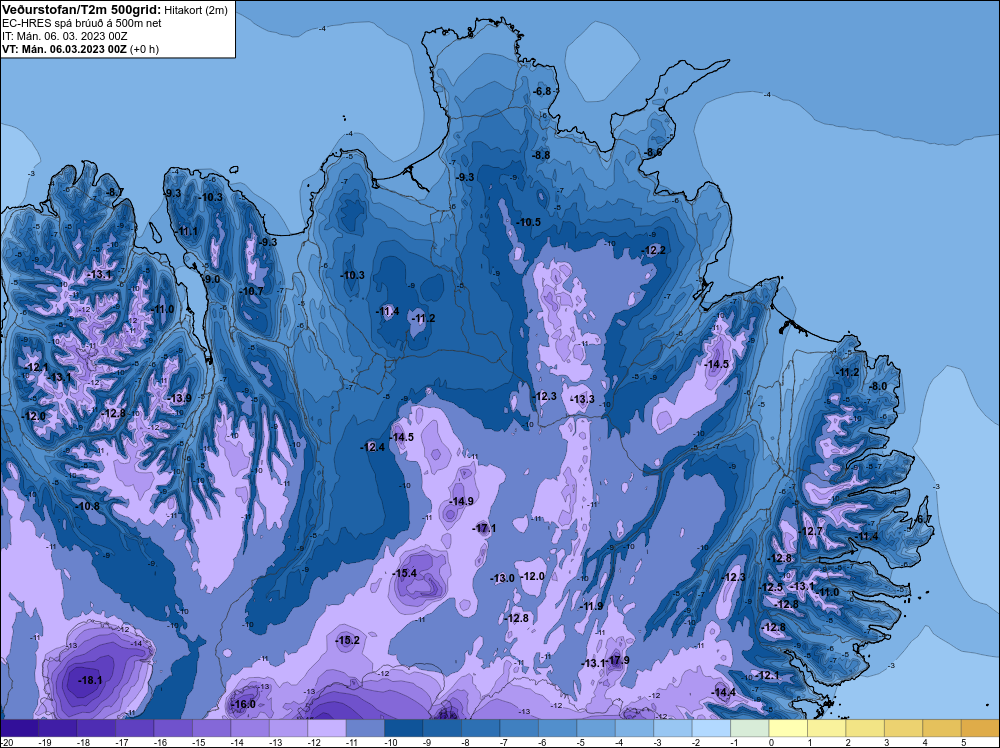
Task: Click the -12.2 temperature label
Action: click(654, 250)
